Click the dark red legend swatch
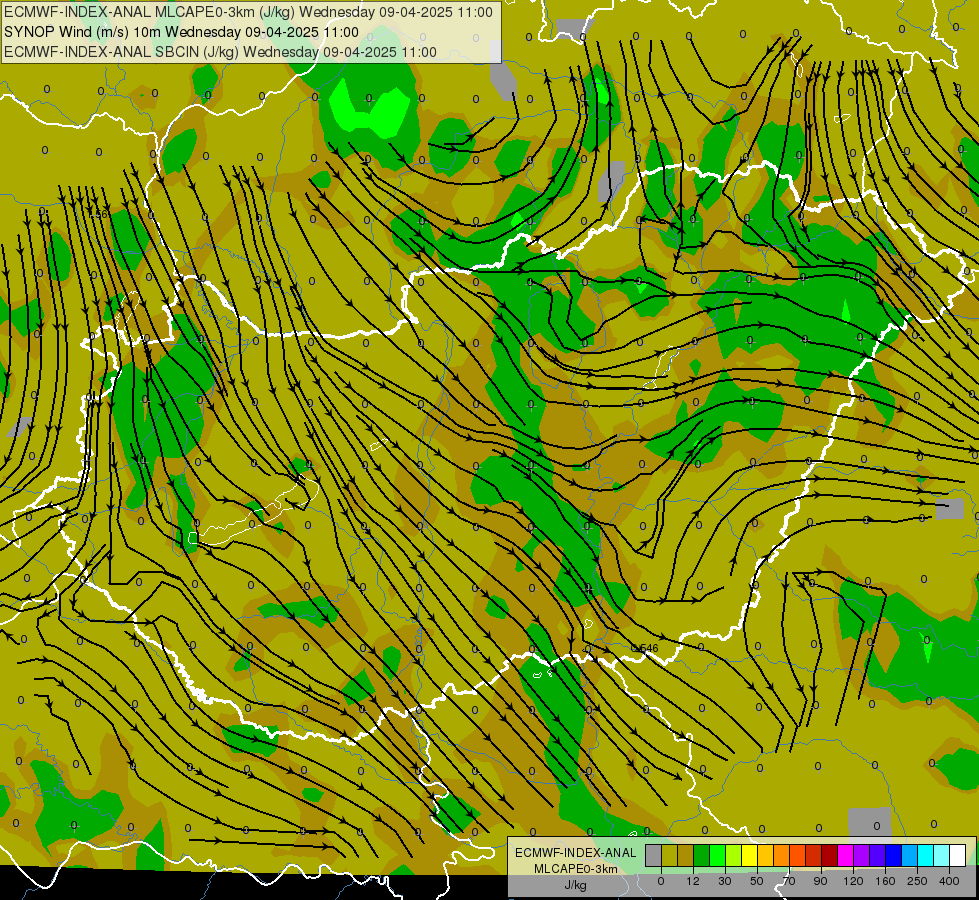This screenshot has width=979, height=900. [x=830, y=856]
